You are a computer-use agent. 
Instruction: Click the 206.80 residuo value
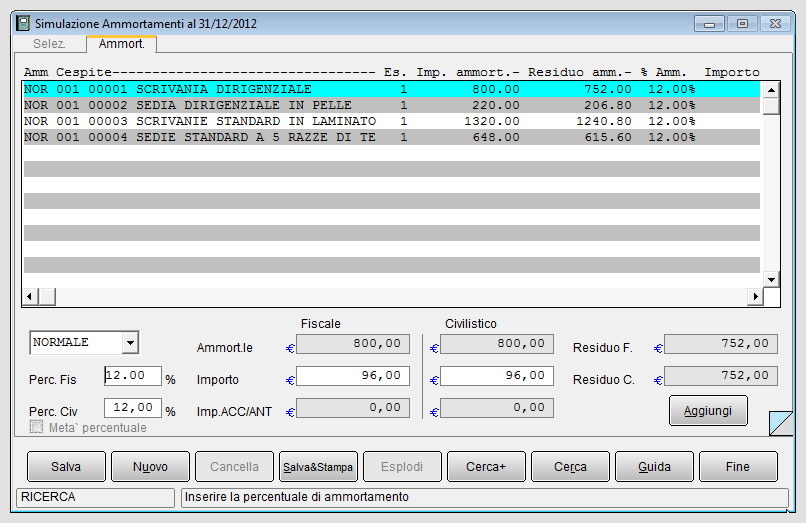(608, 105)
